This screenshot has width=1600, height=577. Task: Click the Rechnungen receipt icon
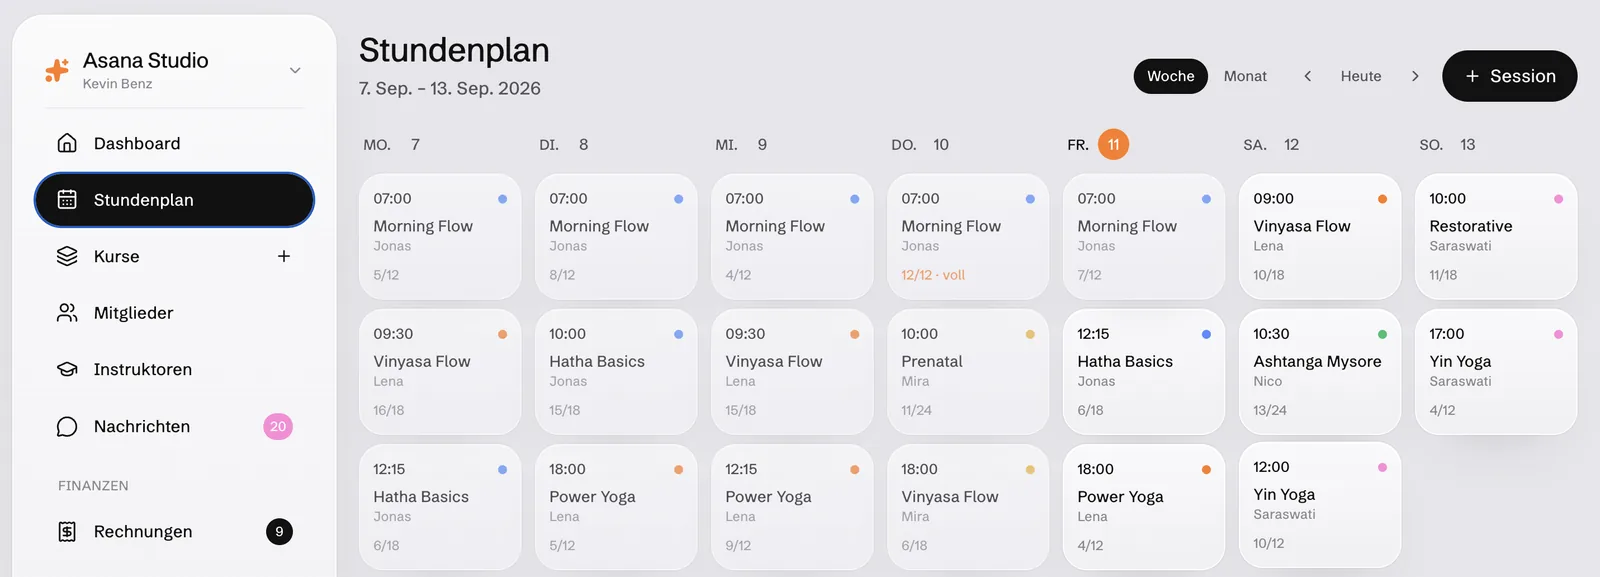67,531
